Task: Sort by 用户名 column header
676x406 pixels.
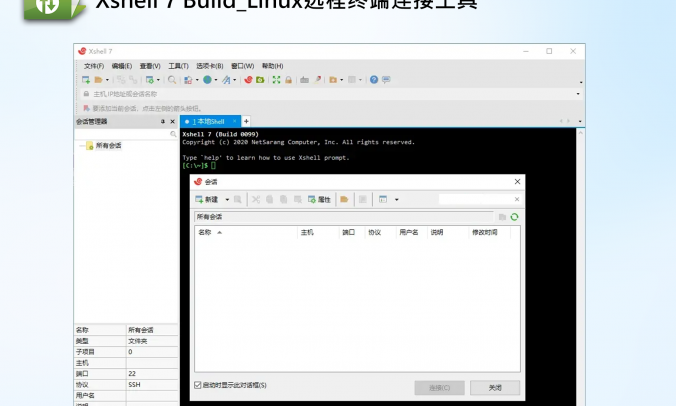Action: (x=412, y=232)
